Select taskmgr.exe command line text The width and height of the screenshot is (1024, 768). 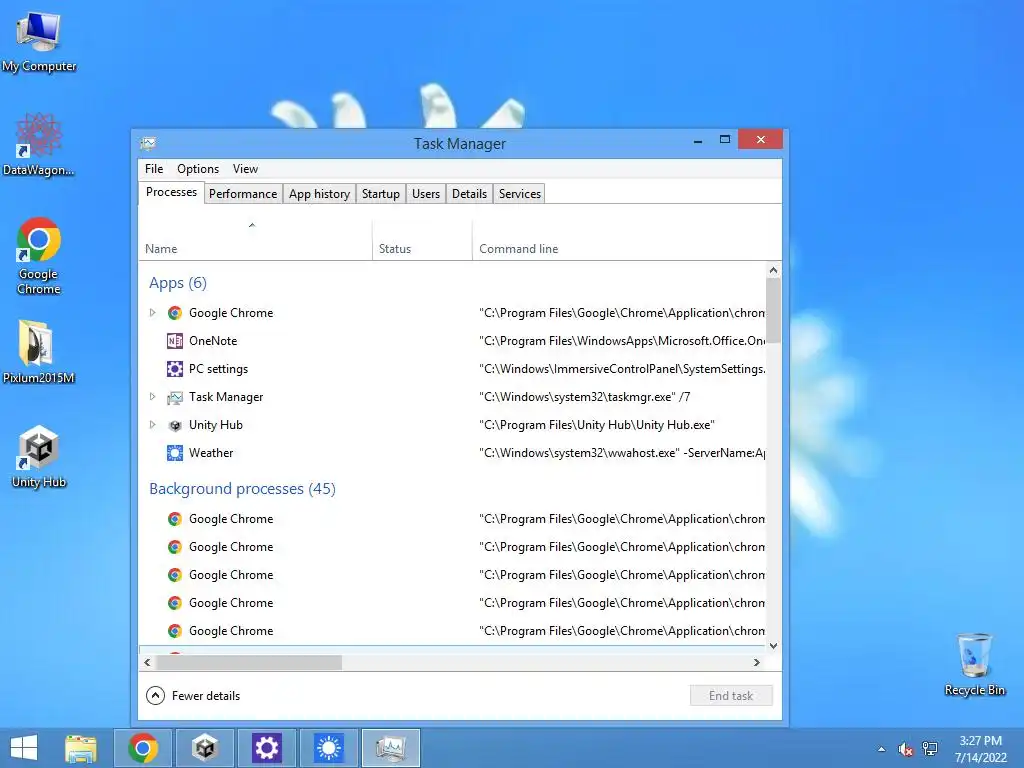(584, 396)
